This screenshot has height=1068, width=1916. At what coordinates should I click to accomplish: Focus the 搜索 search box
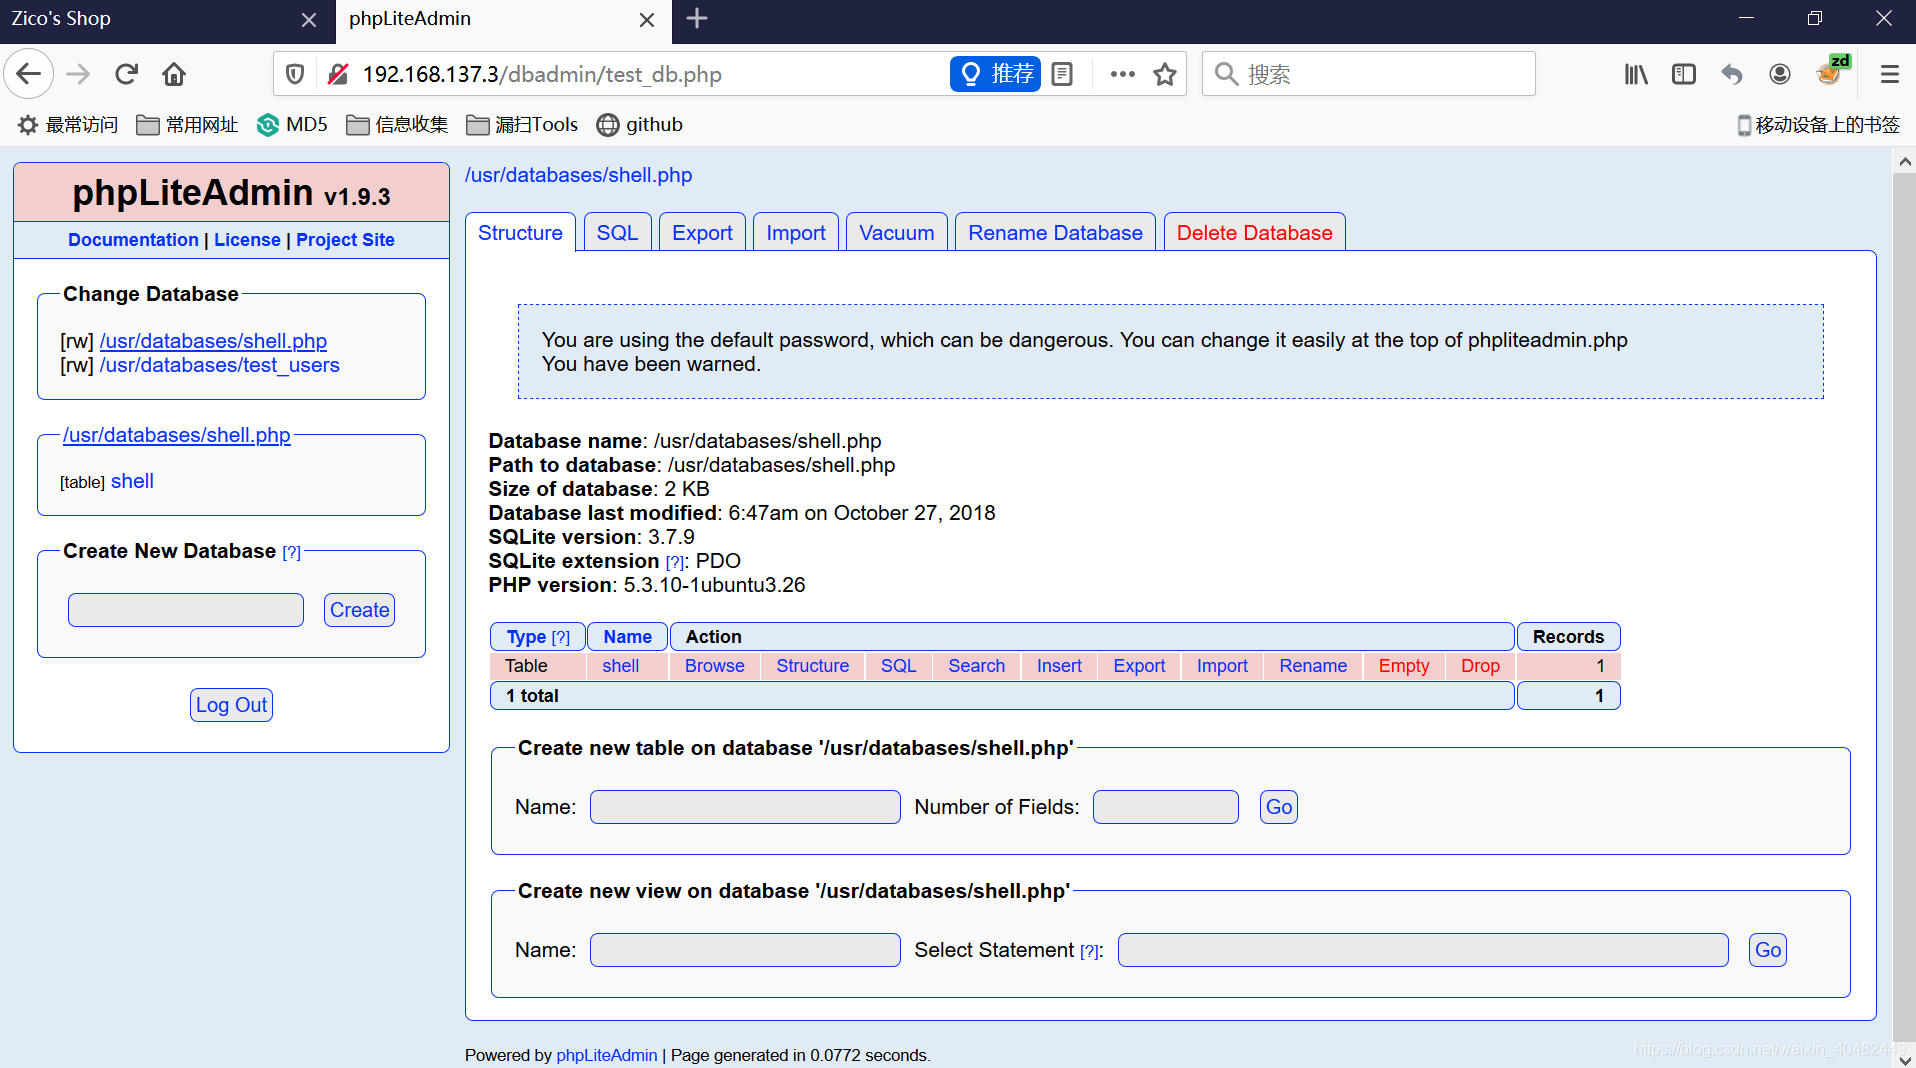coord(1368,74)
